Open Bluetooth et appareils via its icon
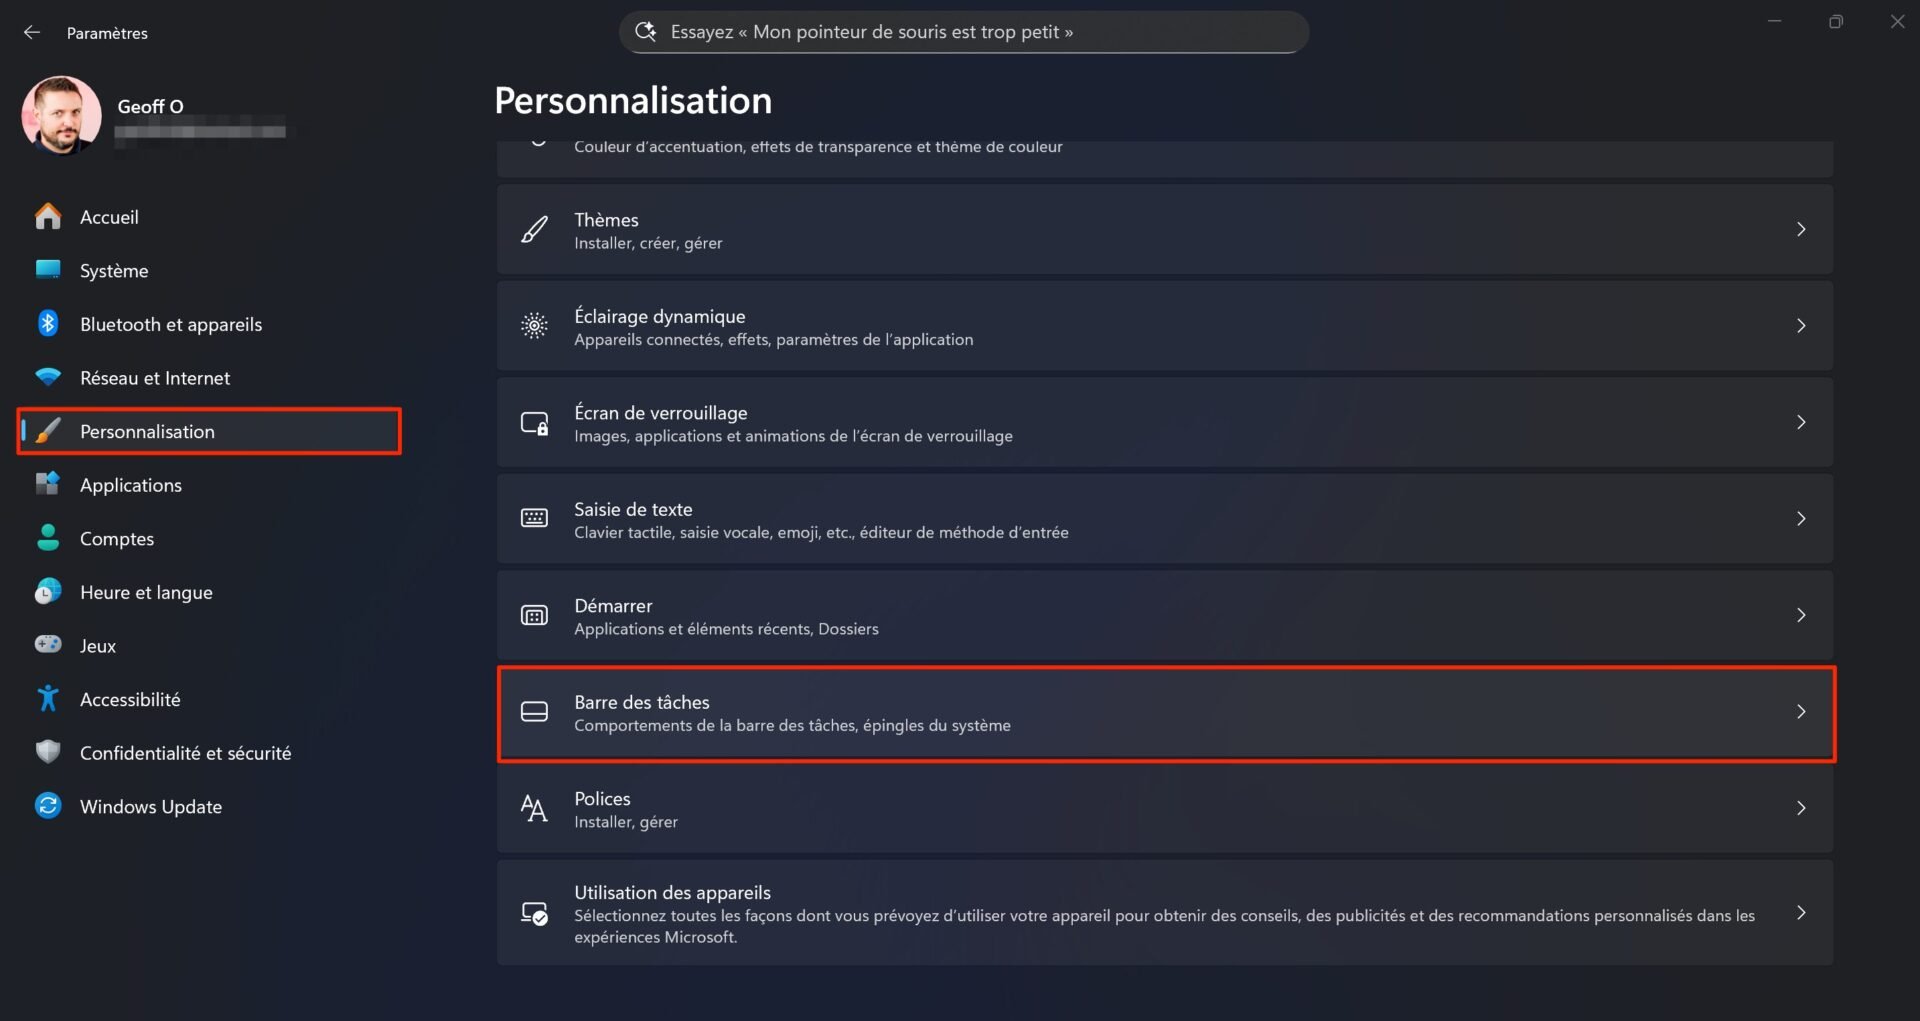Image resolution: width=1920 pixels, height=1021 pixels. click(x=48, y=323)
